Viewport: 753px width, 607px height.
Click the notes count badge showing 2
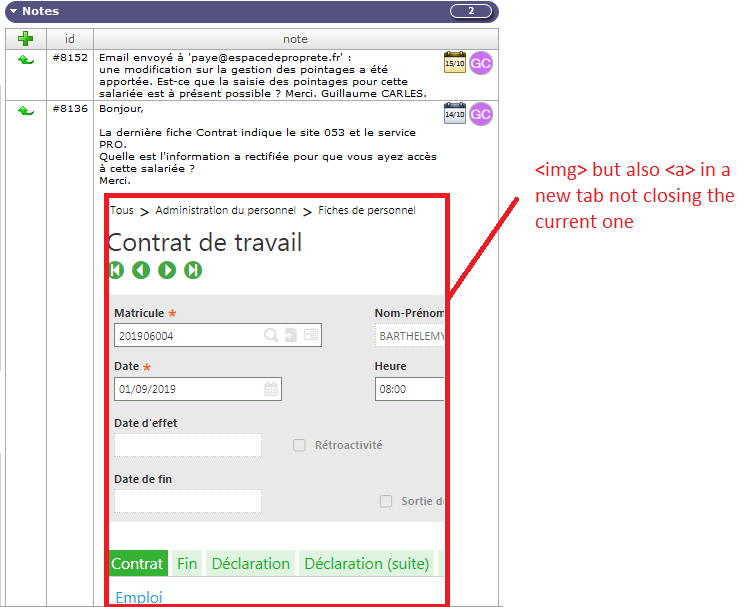coord(471,11)
